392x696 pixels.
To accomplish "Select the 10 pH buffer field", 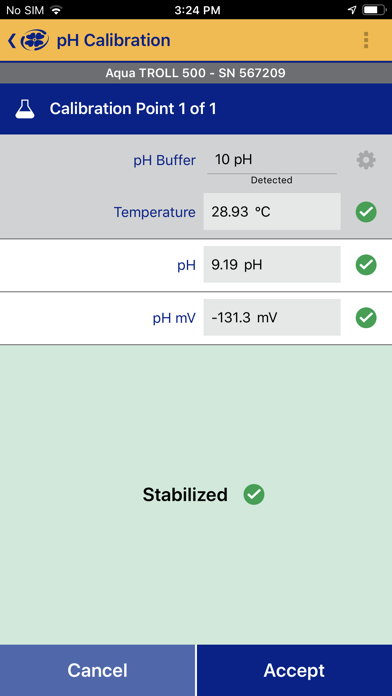I will tap(272, 160).
